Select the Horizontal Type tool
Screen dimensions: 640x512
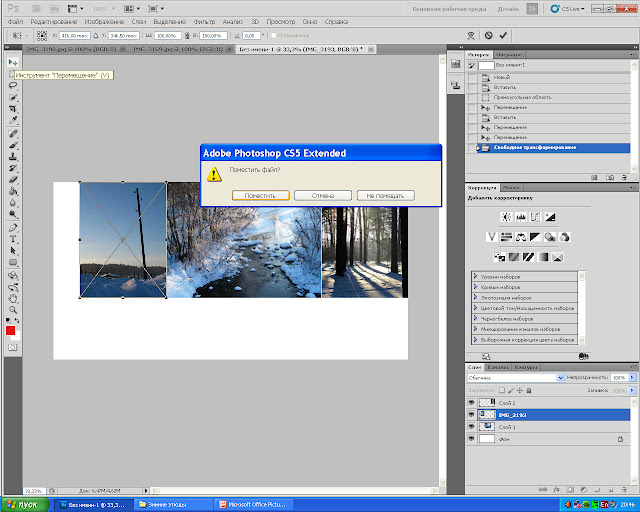point(13,239)
